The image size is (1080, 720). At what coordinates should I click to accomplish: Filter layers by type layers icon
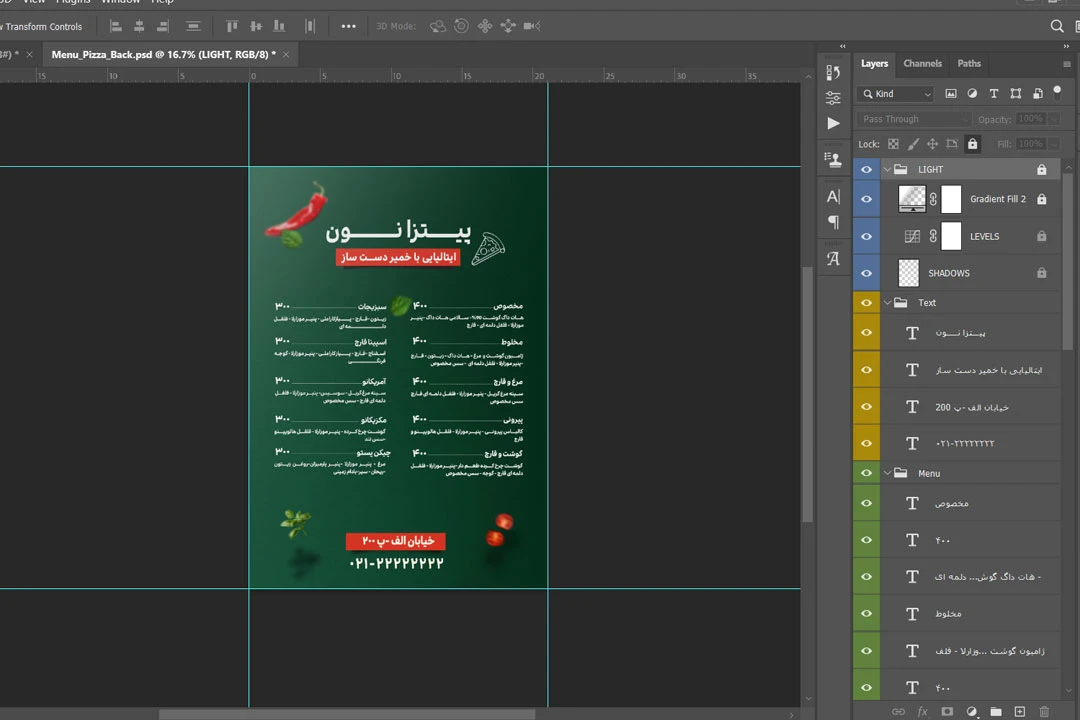993,94
